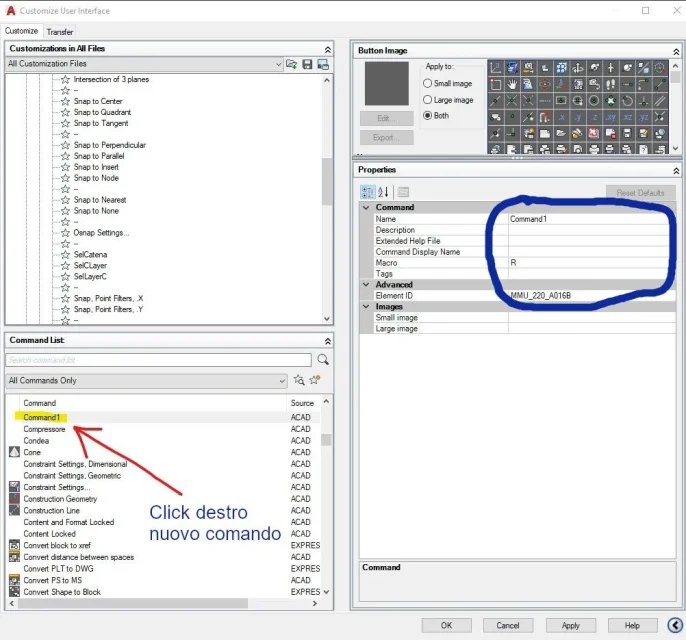This screenshot has height=640, width=686.
Task: Collapse the Customizations in All Files panel
Action: (x=327, y=49)
